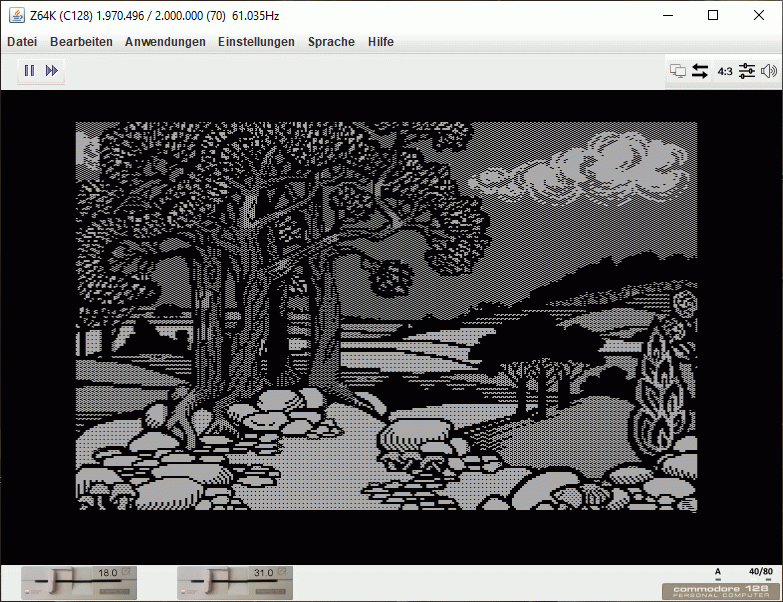This screenshot has height=602, width=783.
Task: Click the first disk drive showing 18.0
Action: [x=79, y=583]
